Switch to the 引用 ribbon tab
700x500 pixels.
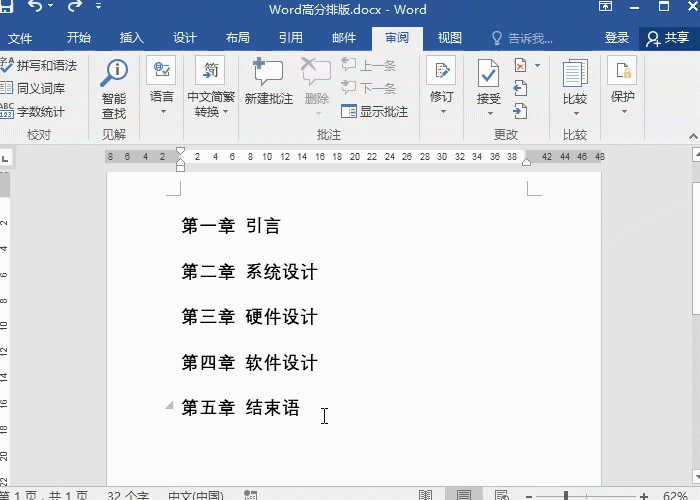pyautogui.click(x=291, y=38)
